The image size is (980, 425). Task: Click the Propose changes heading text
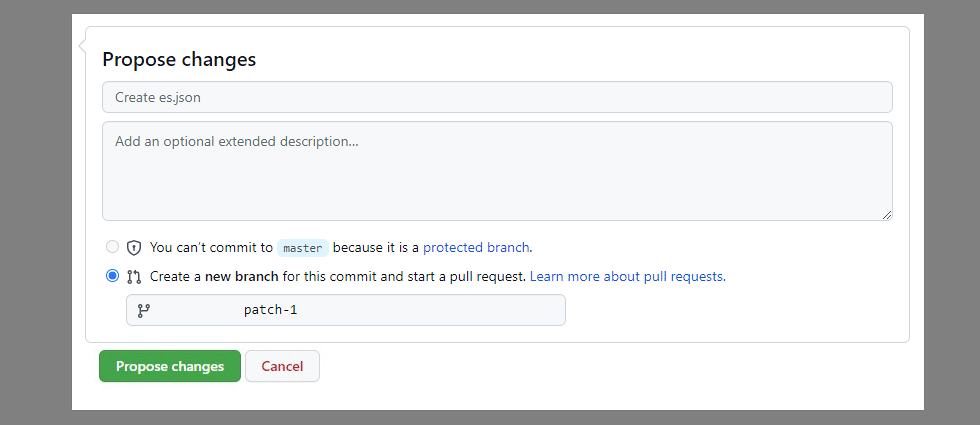[x=179, y=59]
